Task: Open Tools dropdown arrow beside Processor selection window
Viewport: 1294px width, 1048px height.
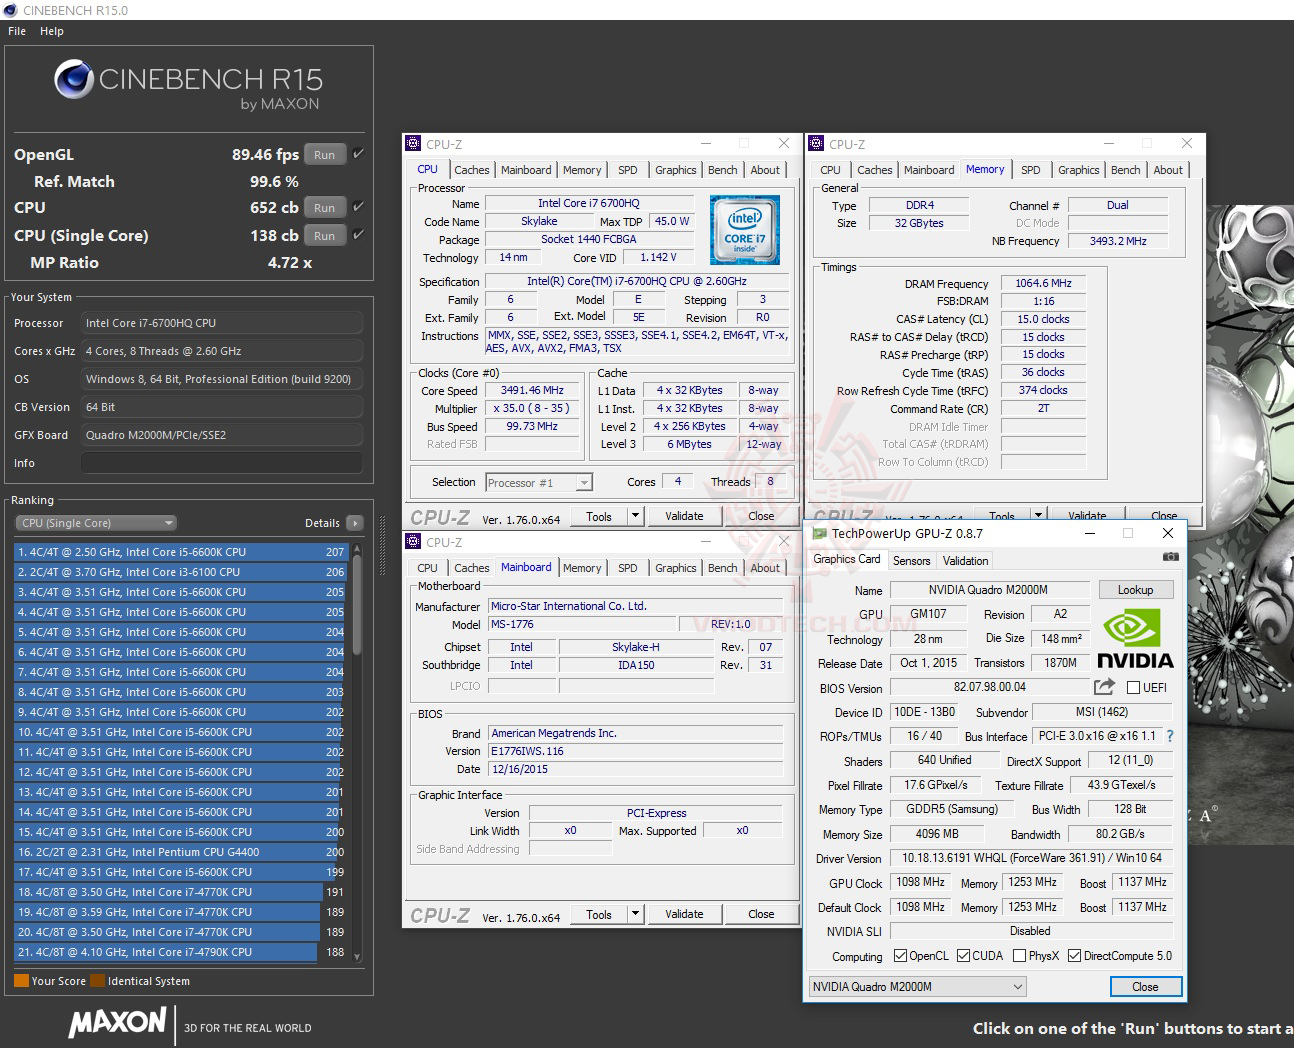Action: 635,516
